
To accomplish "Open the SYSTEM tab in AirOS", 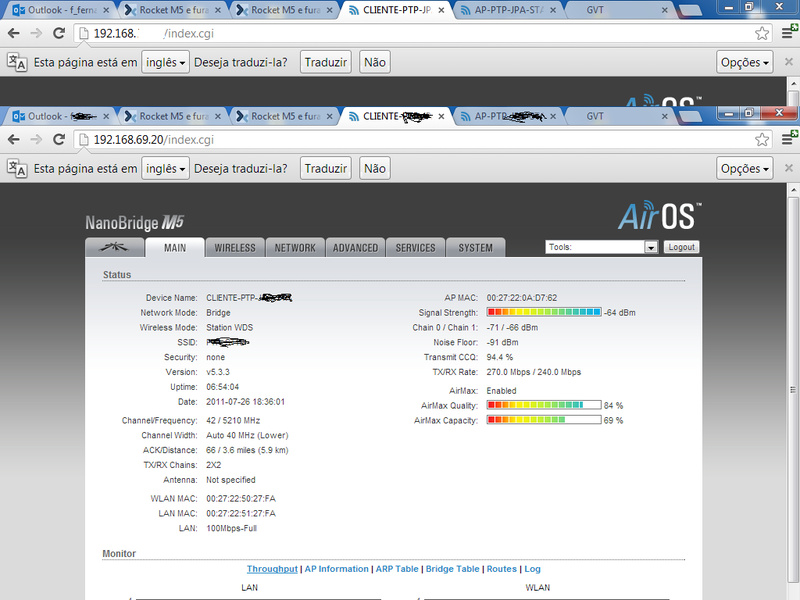I will (476, 247).
